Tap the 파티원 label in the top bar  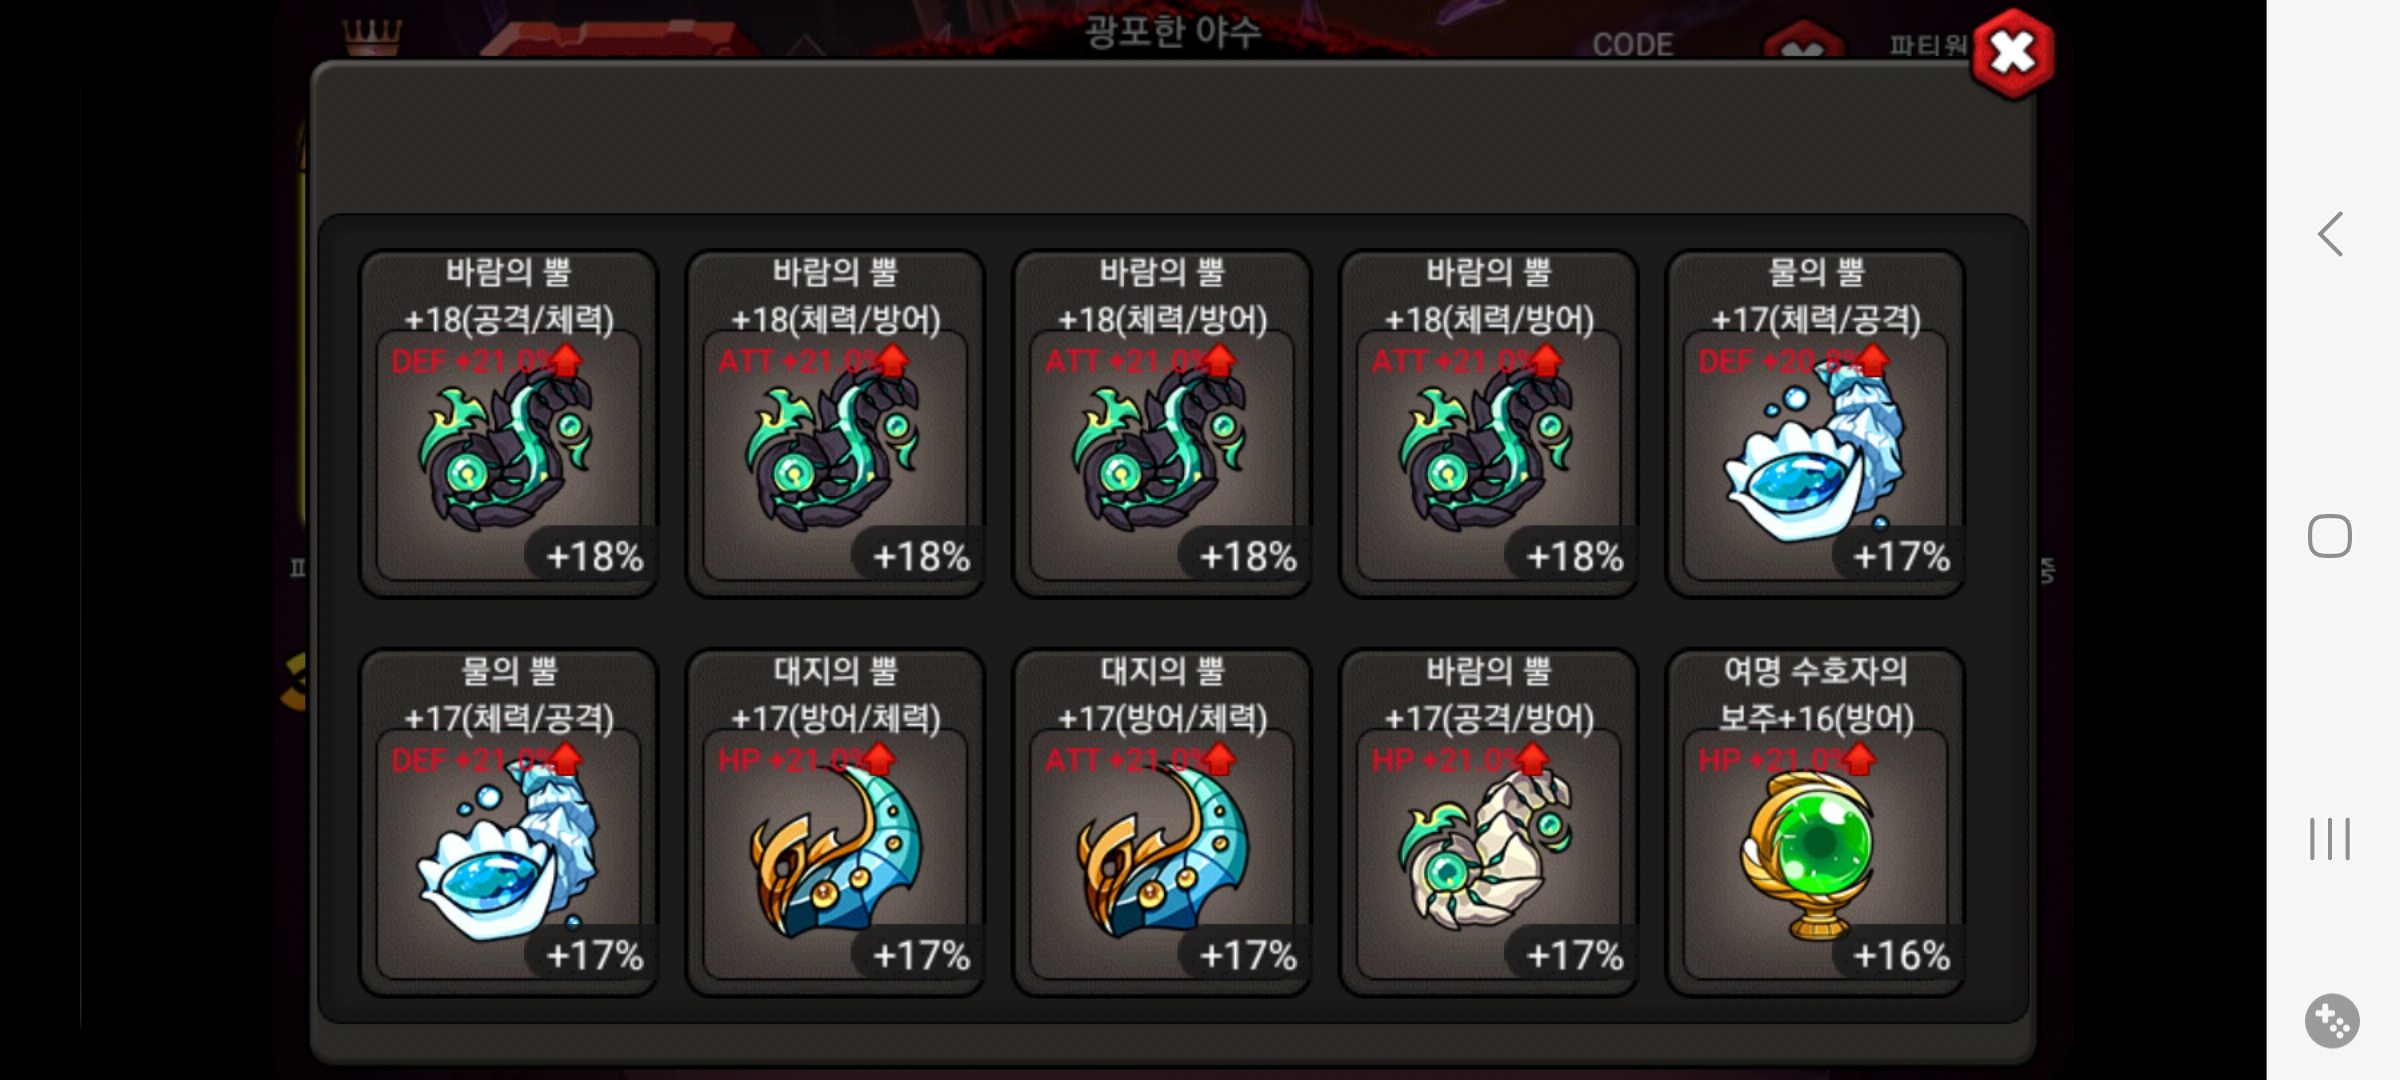point(1927,45)
